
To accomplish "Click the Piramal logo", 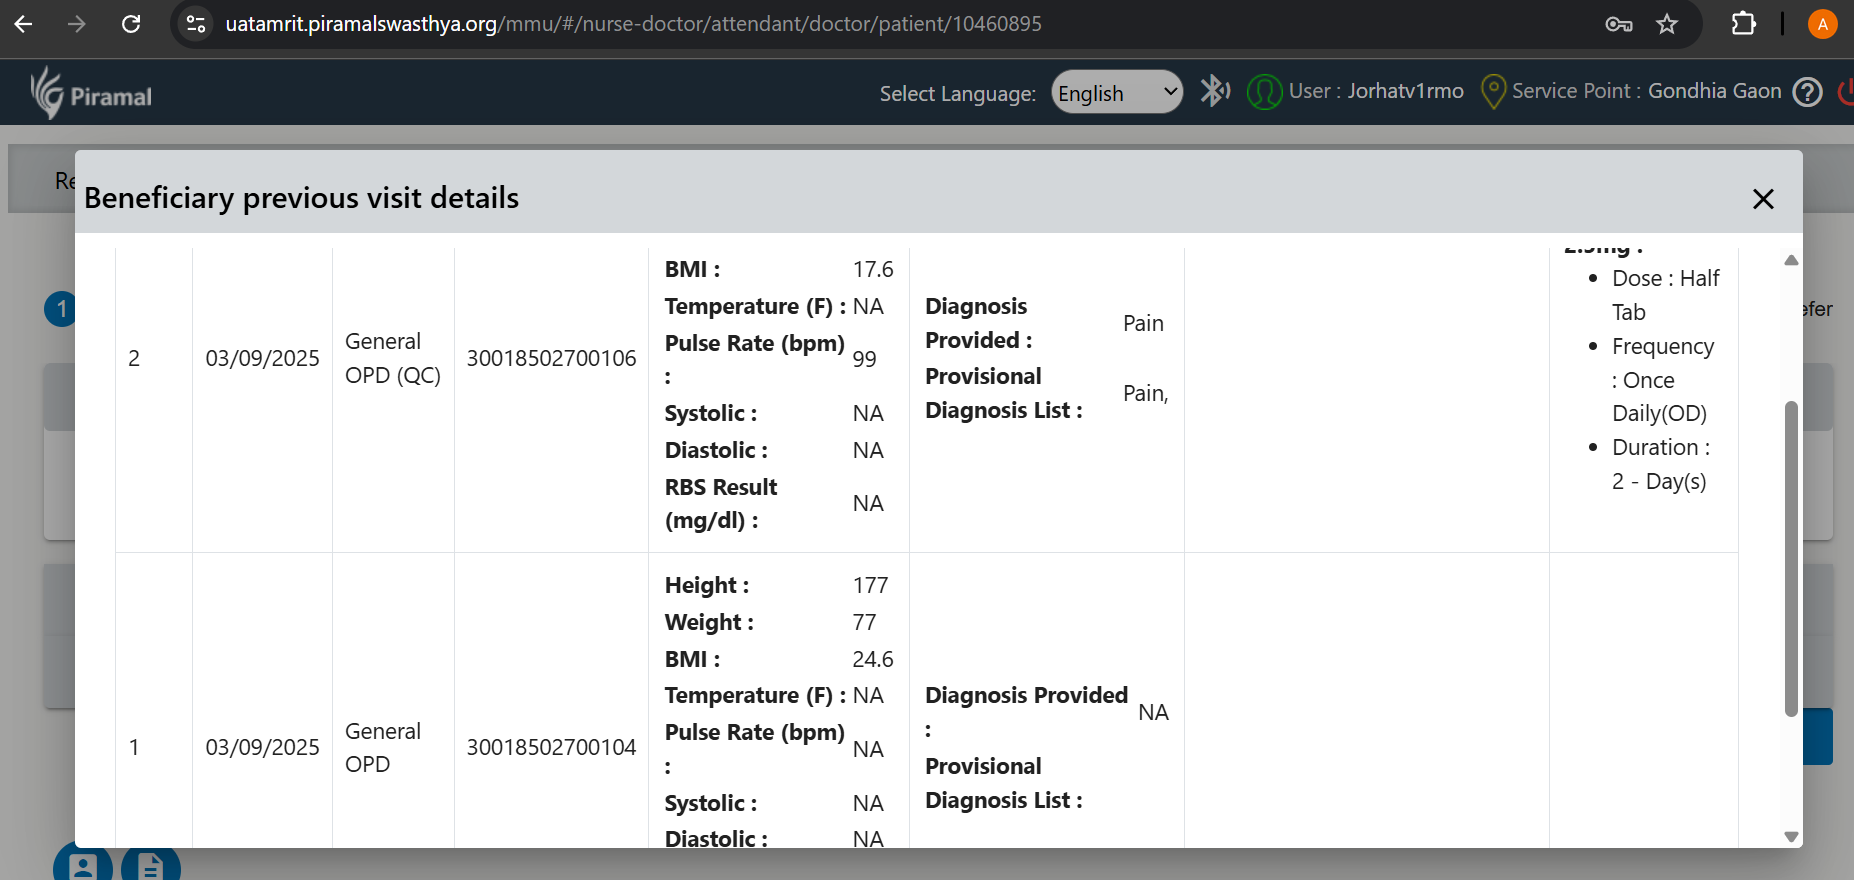I will [91, 94].
